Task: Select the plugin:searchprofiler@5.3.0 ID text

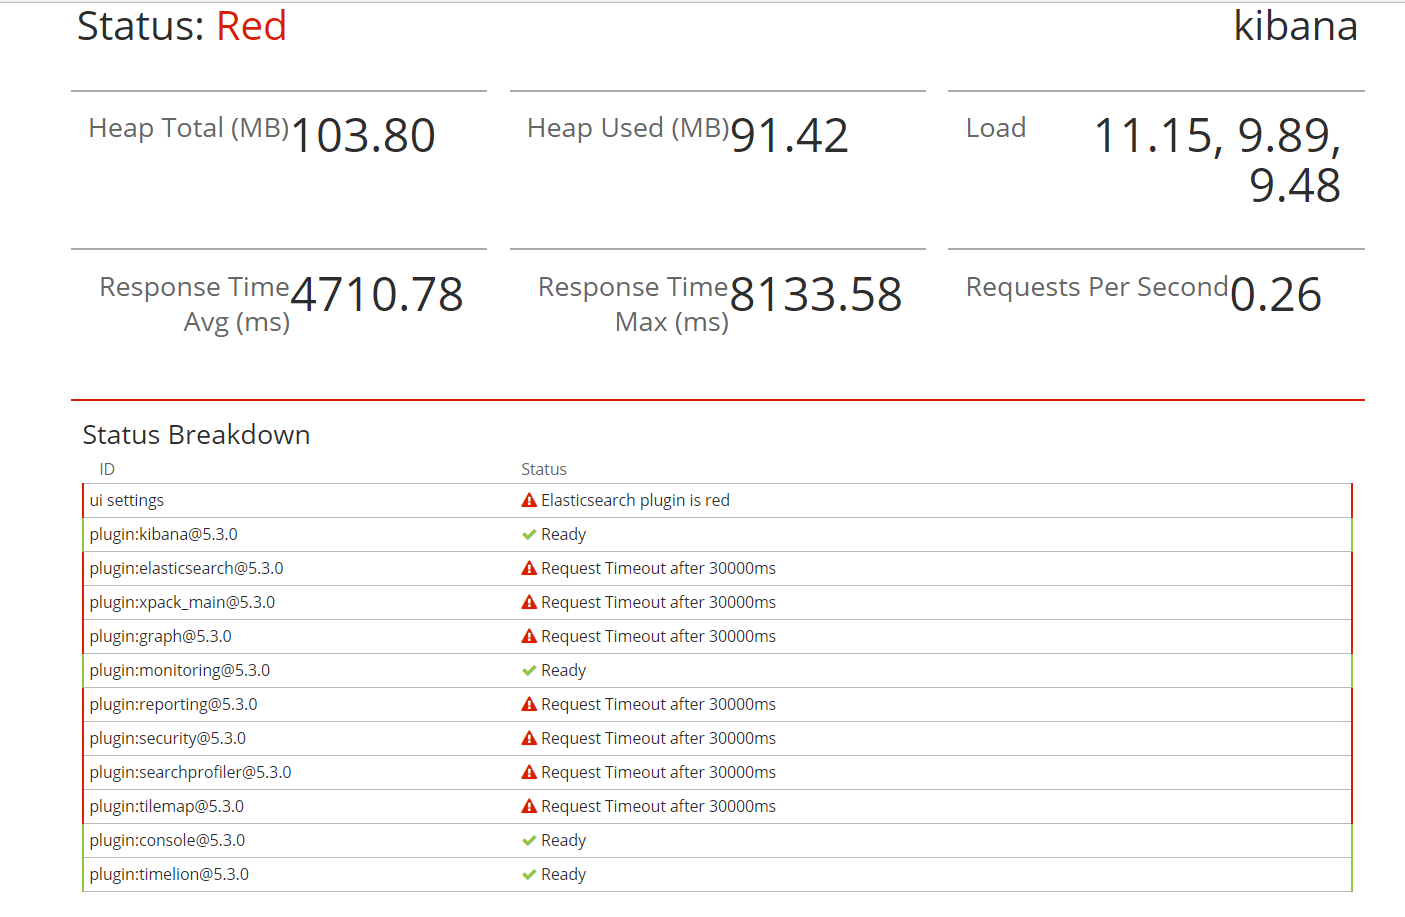Action: (x=191, y=772)
